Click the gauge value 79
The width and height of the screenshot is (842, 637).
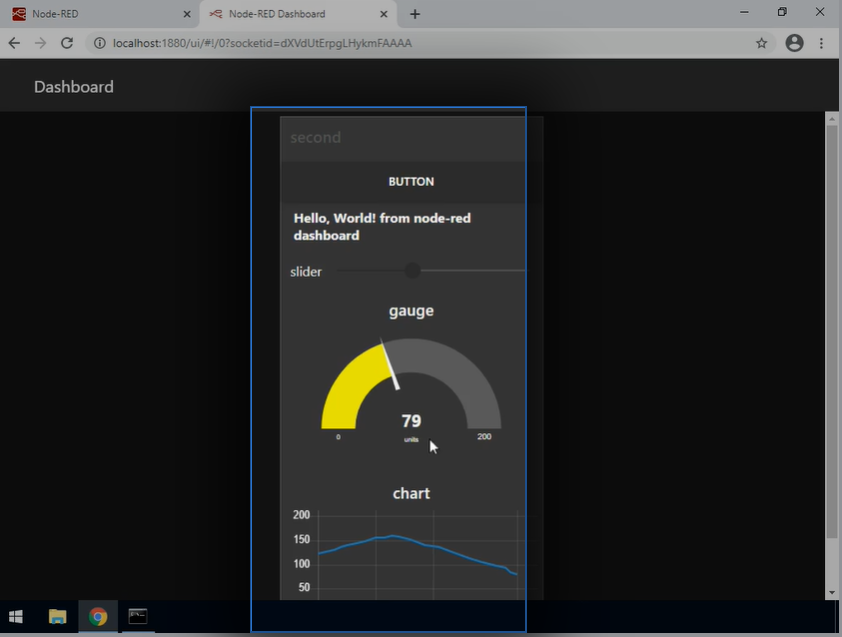411,421
